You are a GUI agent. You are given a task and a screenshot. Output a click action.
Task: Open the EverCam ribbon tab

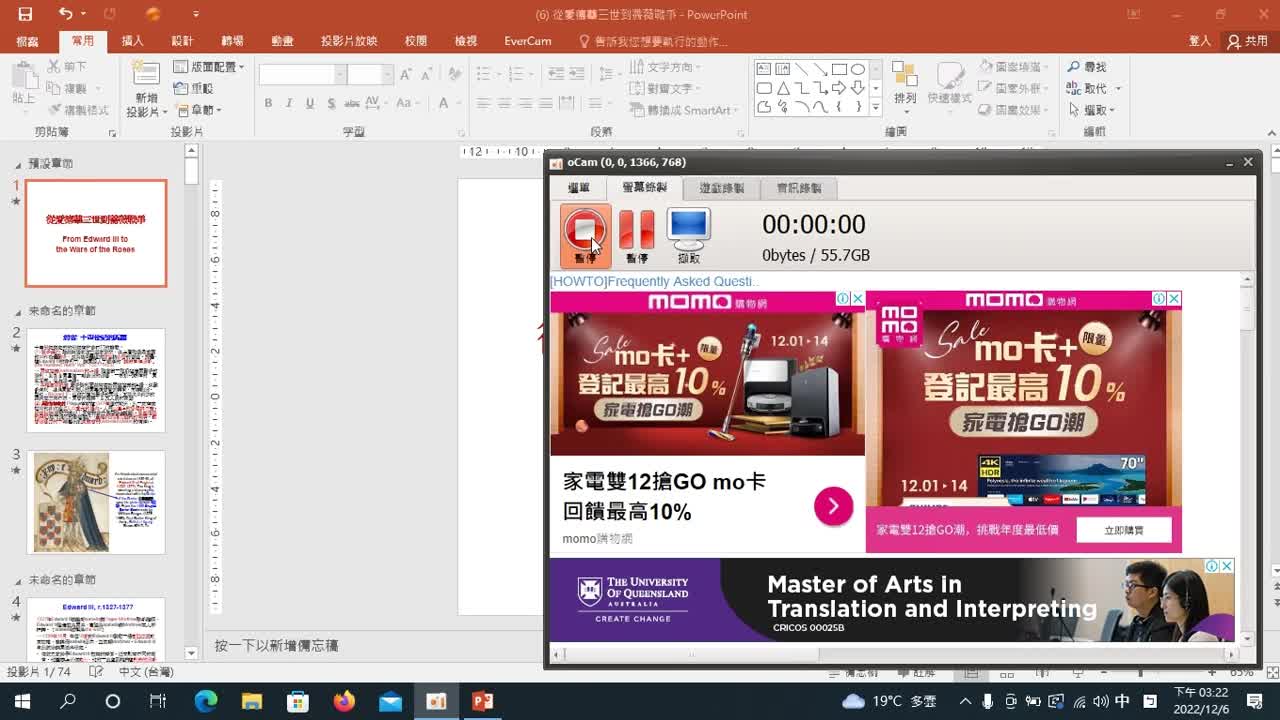point(527,41)
